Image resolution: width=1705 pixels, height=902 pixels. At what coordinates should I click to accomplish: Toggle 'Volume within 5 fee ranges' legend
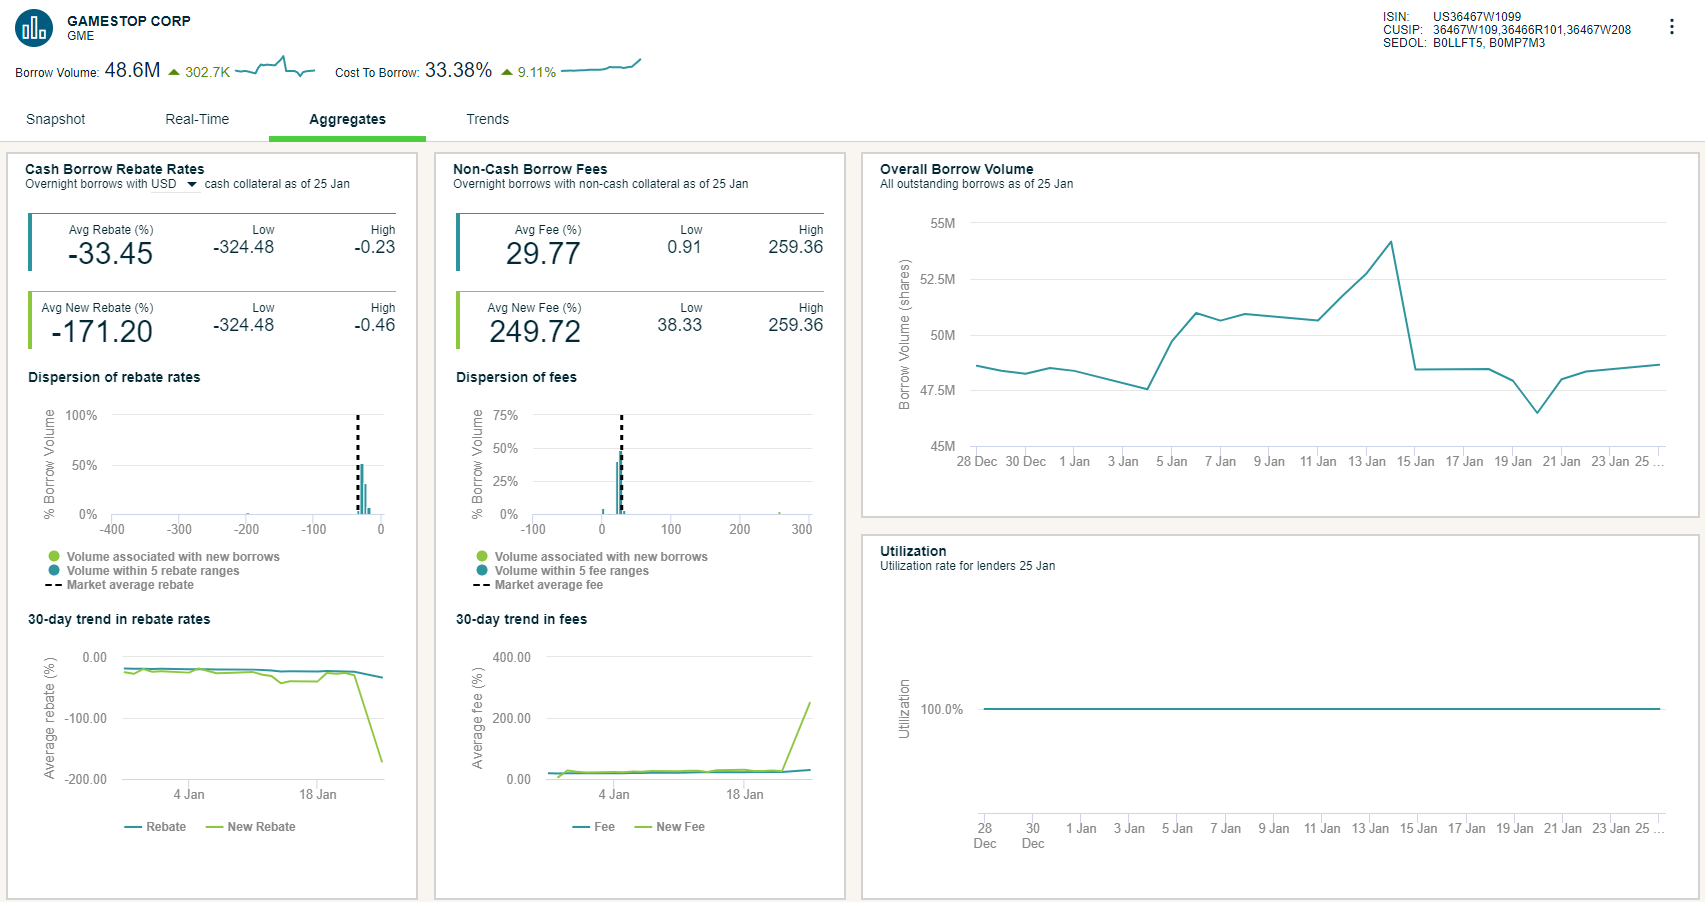point(563,571)
